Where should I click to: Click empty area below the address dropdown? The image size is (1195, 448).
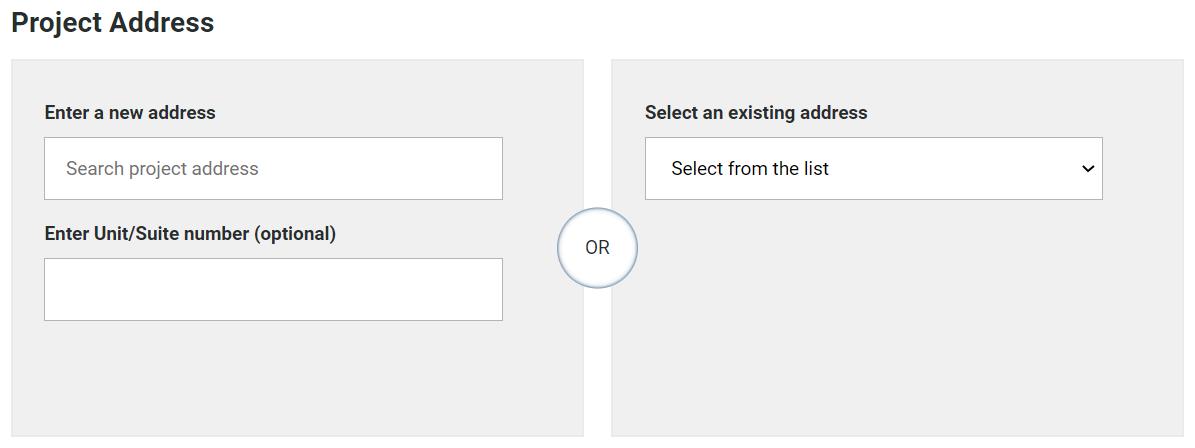[x=873, y=320]
